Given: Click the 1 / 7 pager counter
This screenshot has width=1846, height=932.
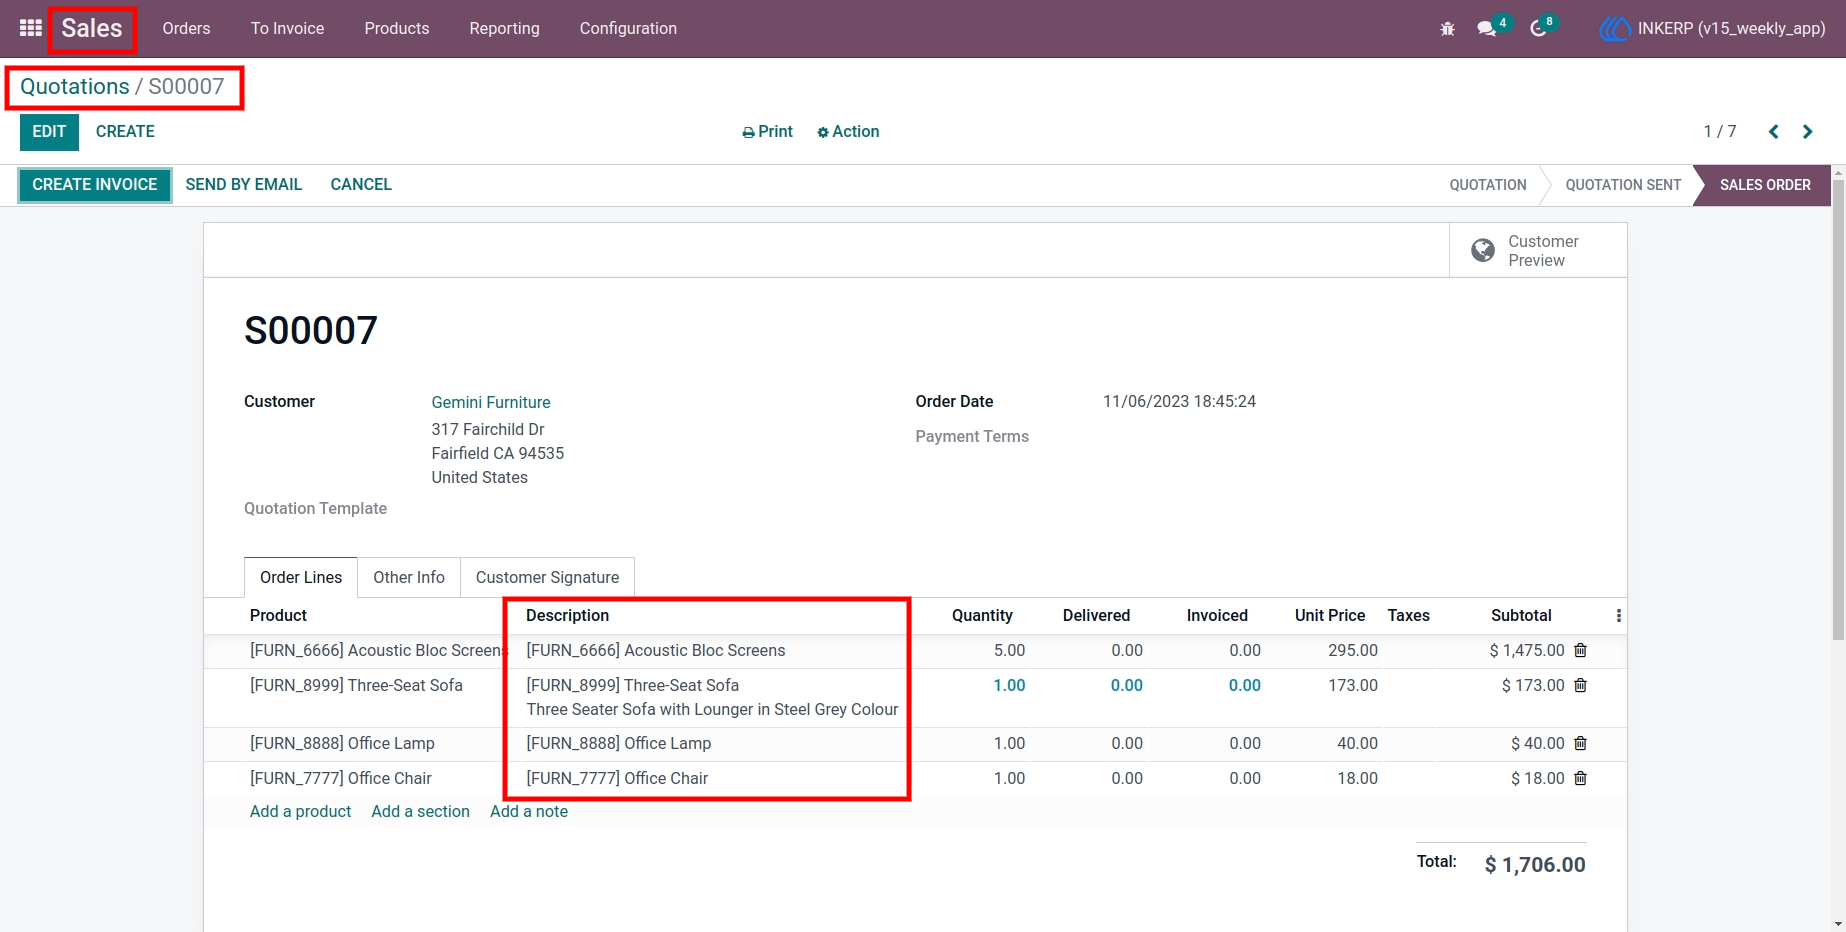Looking at the screenshot, I should (x=1720, y=132).
